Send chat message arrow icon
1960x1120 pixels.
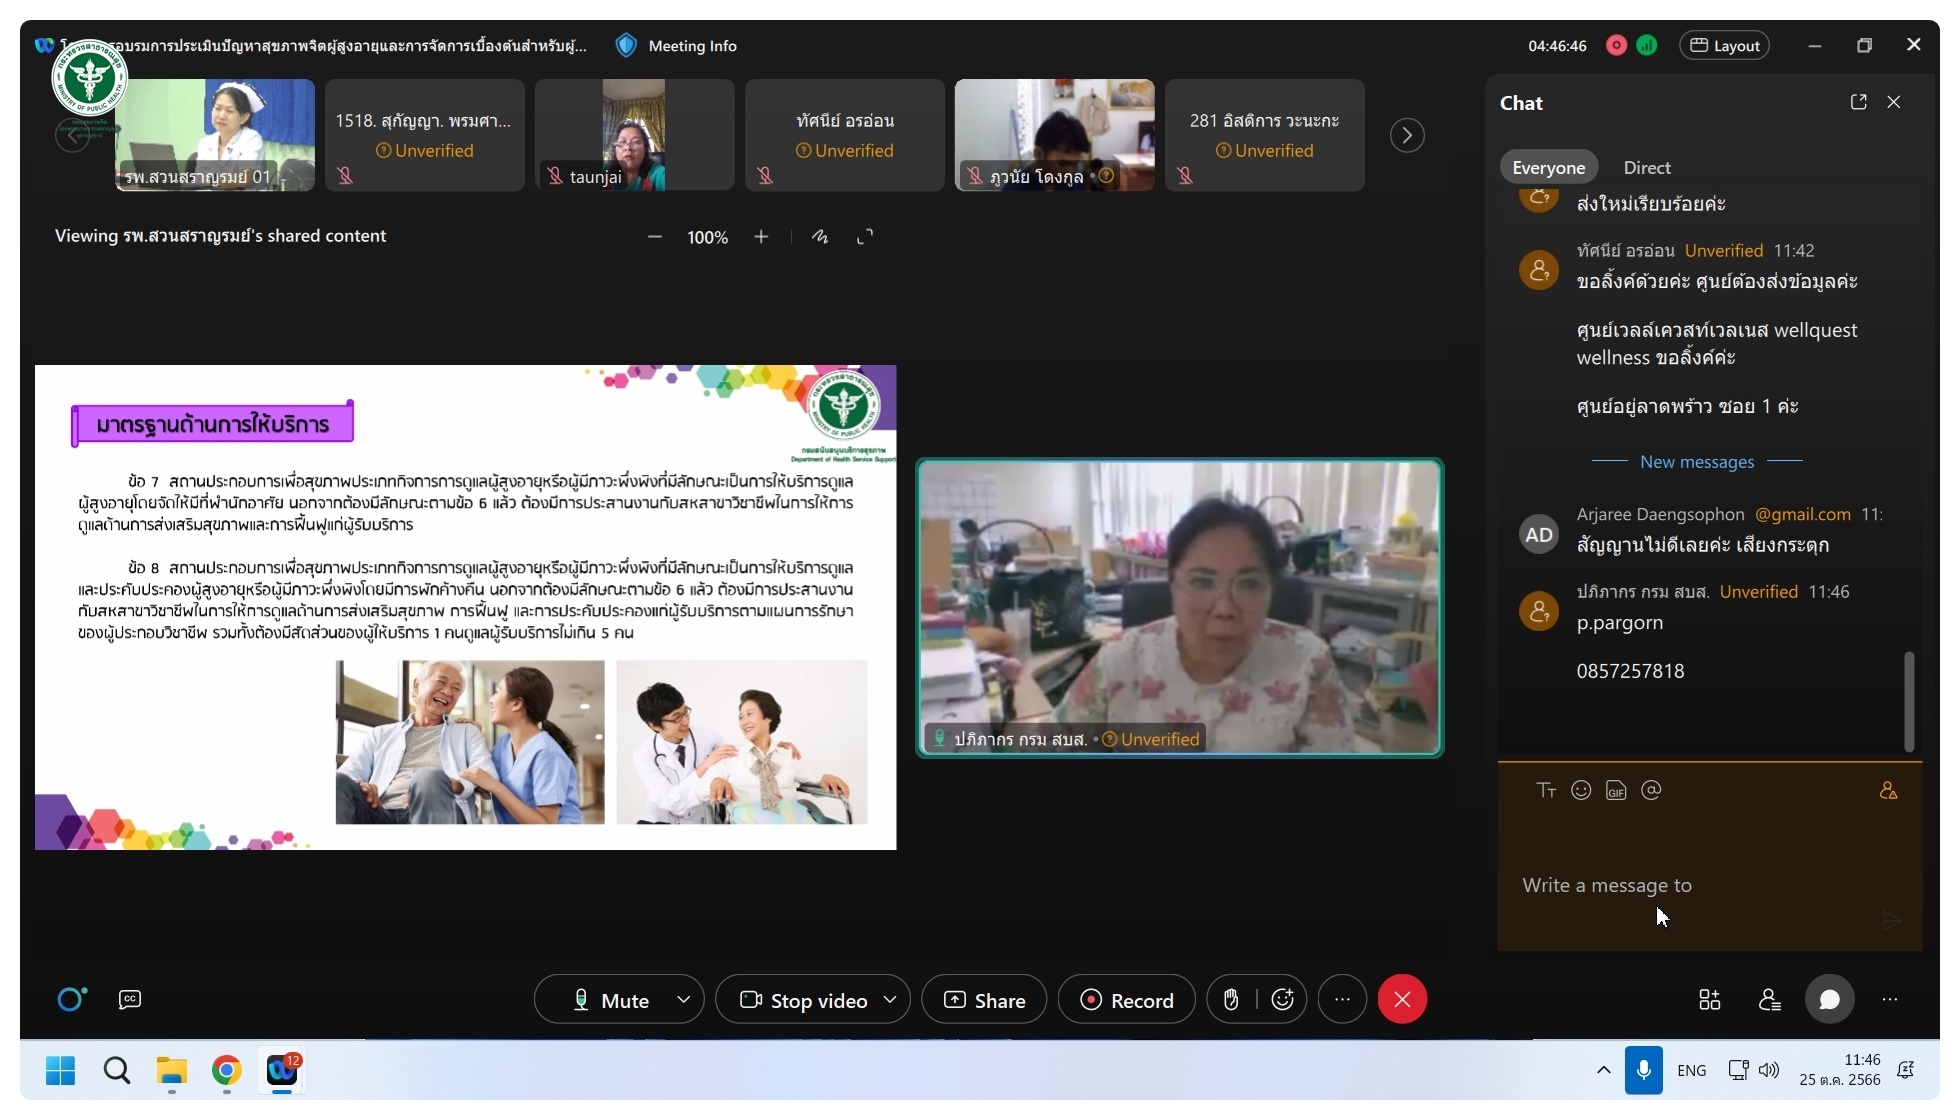click(x=1891, y=921)
